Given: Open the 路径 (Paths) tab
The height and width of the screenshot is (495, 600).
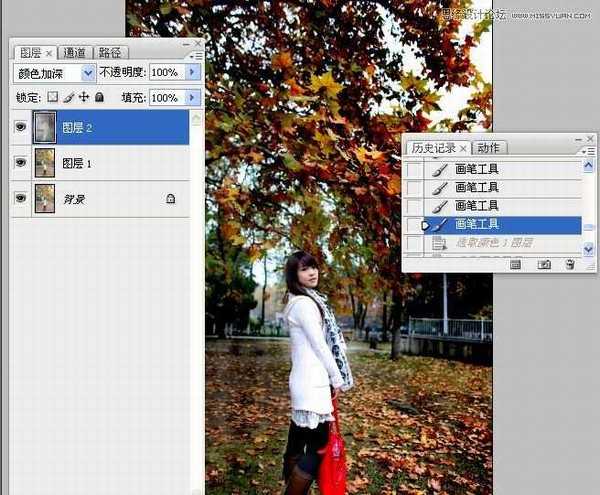Looking at the screenshot, I should pos(111,53).
